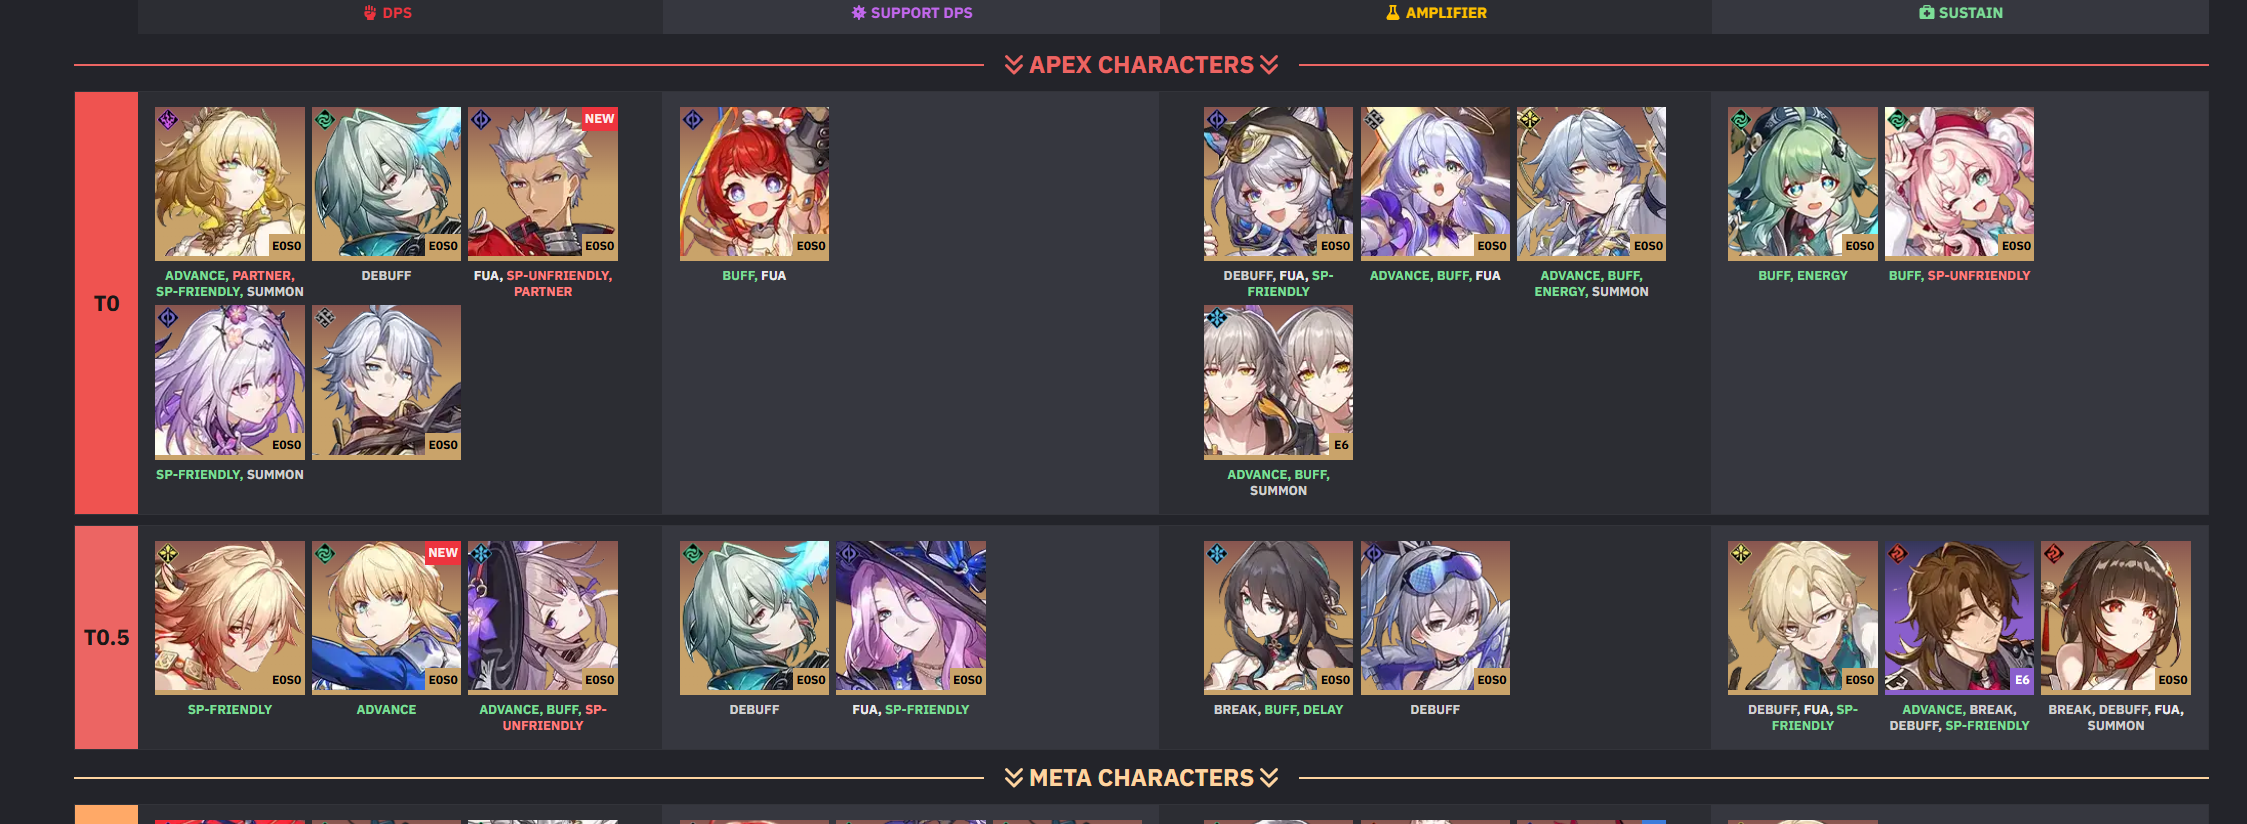Collapse APEX CHARACTERS using left chevron
Viewport: 2247px width, 824px height.
(1013, 65)
